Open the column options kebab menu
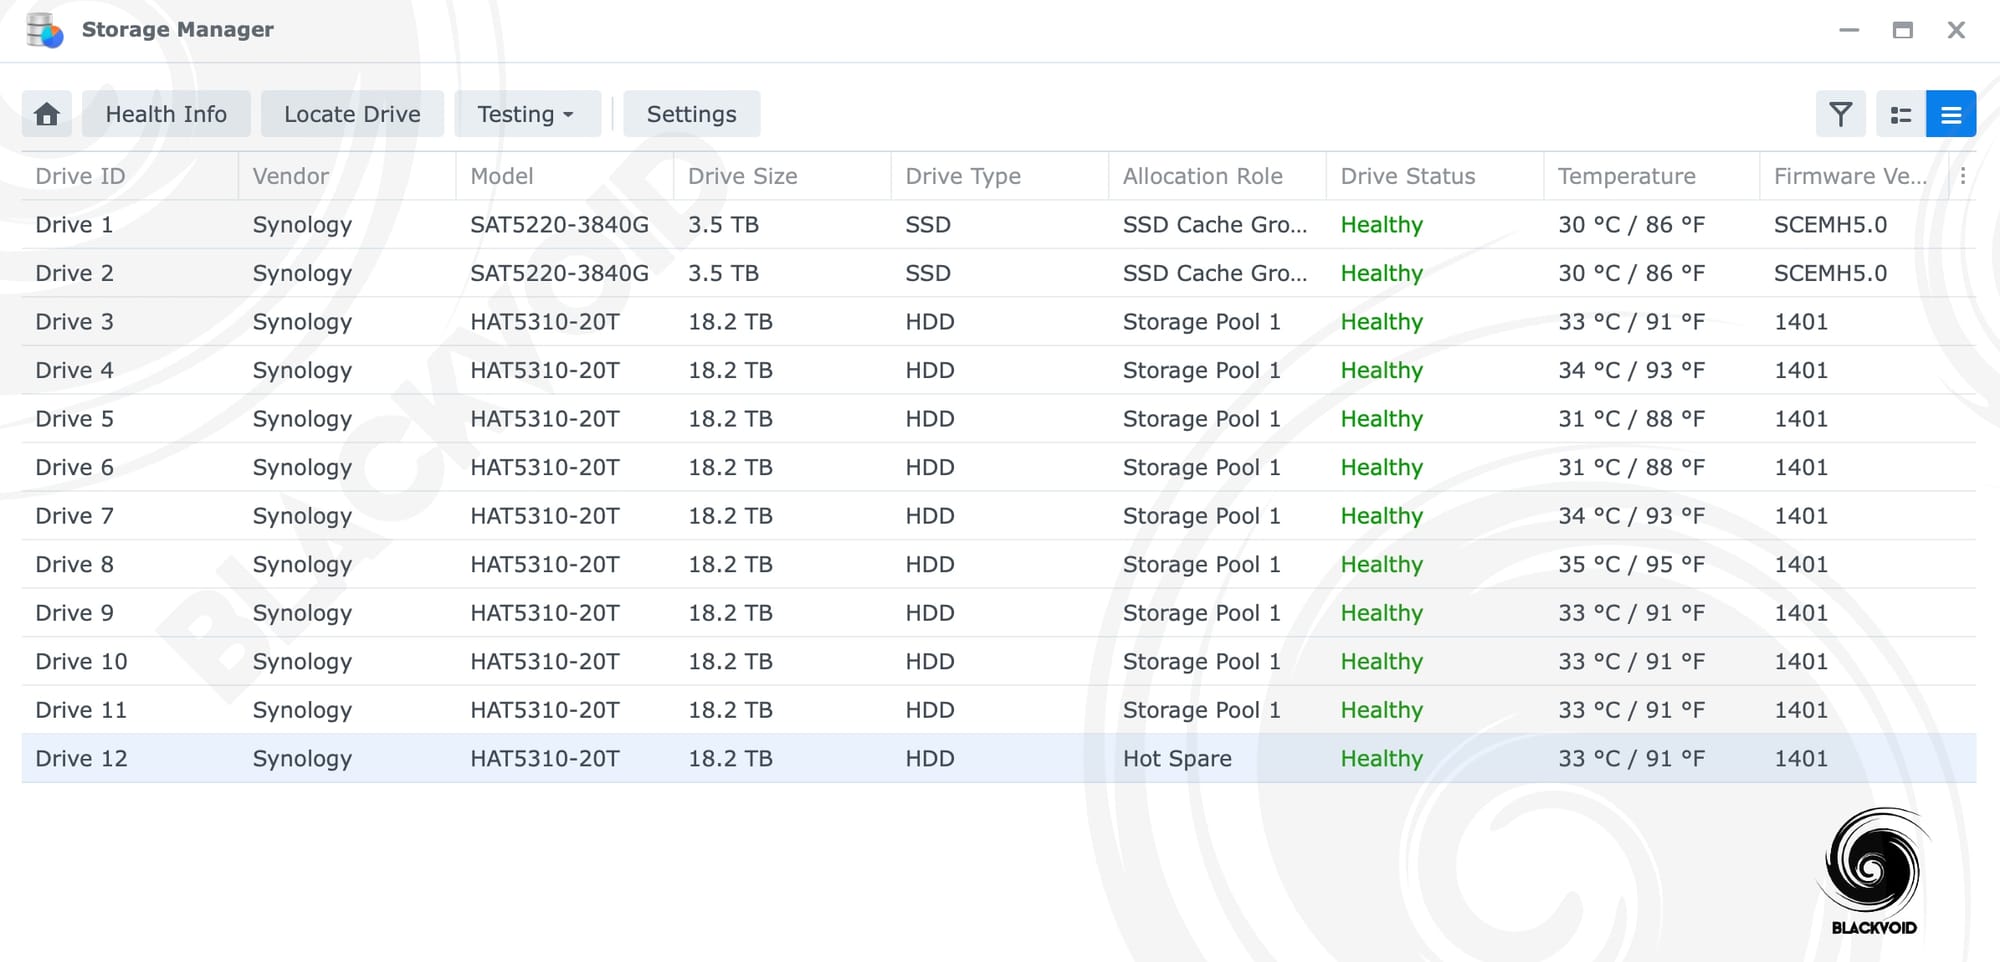Viewport: 2000px width, 962px height. point(1963,176)
